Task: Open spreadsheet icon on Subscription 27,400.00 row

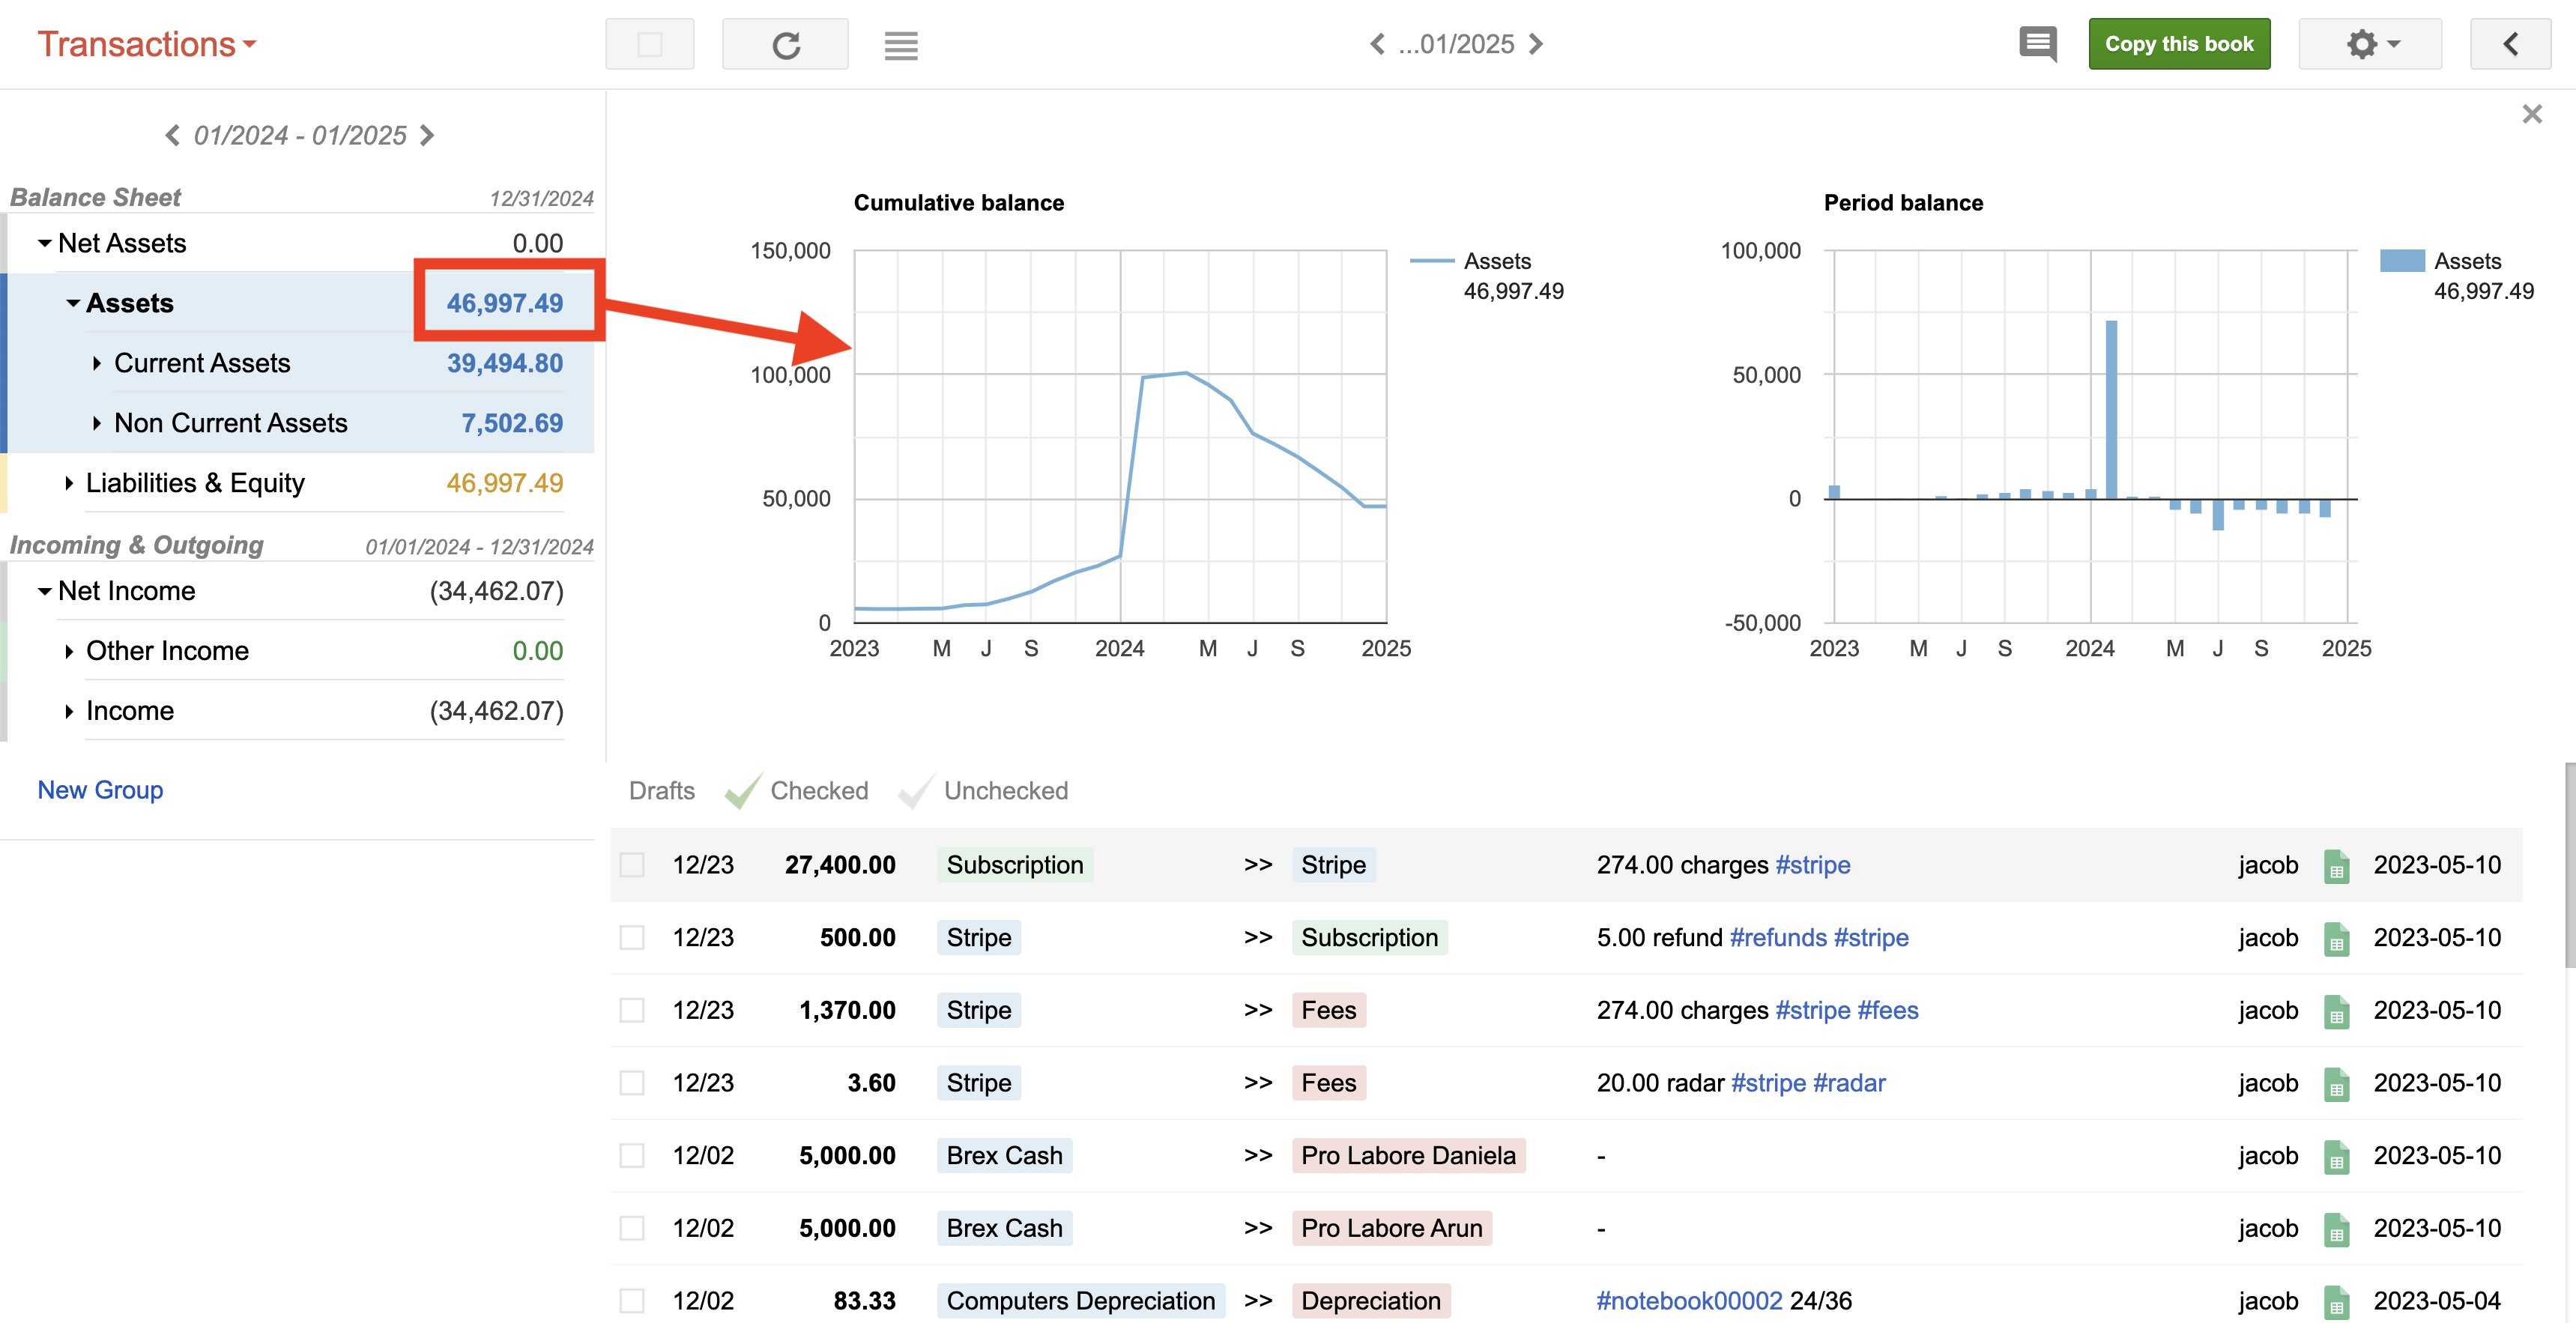Action: tap(2336, 865)
